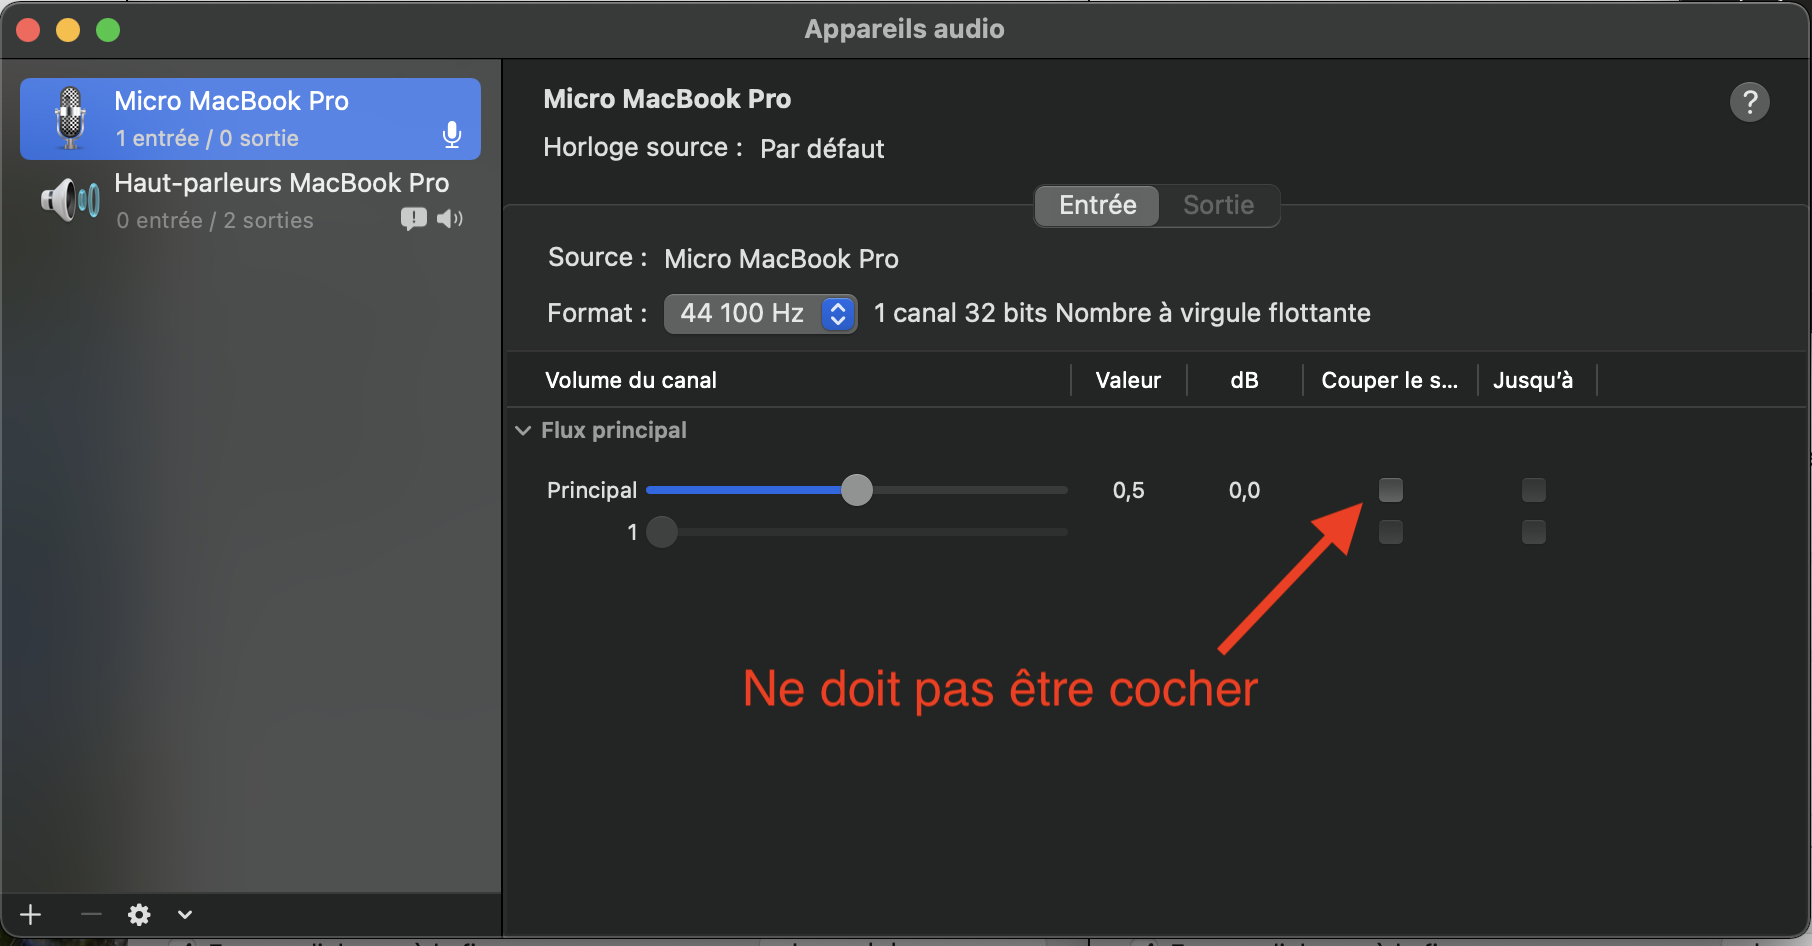Switch to the Sortie tab
The height and width of the screenshot is (946, 1812).
click(x=1218, y=206)
